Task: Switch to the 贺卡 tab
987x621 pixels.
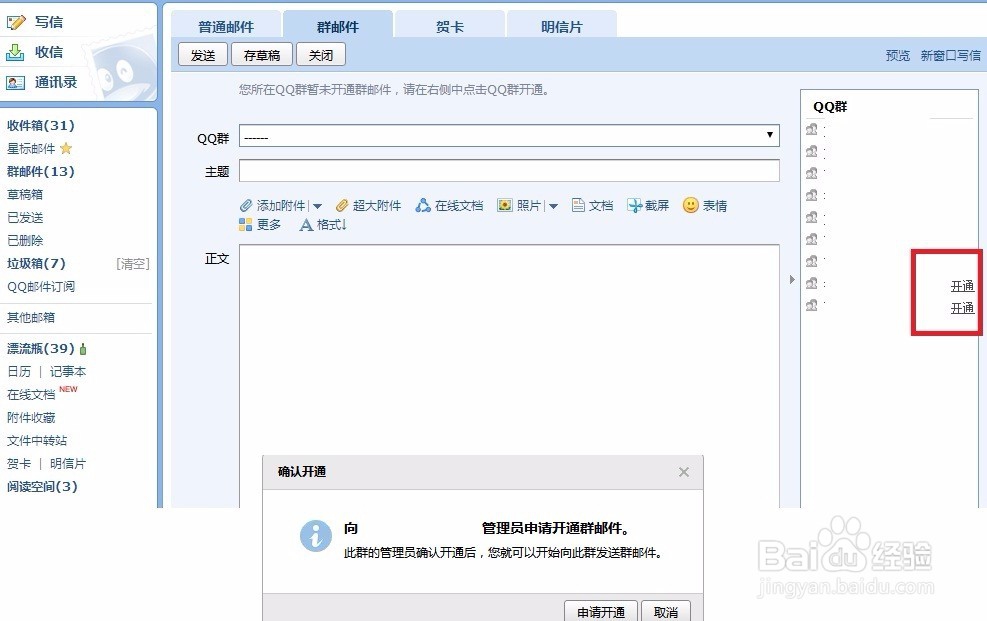Action: [x=450, y=26]
